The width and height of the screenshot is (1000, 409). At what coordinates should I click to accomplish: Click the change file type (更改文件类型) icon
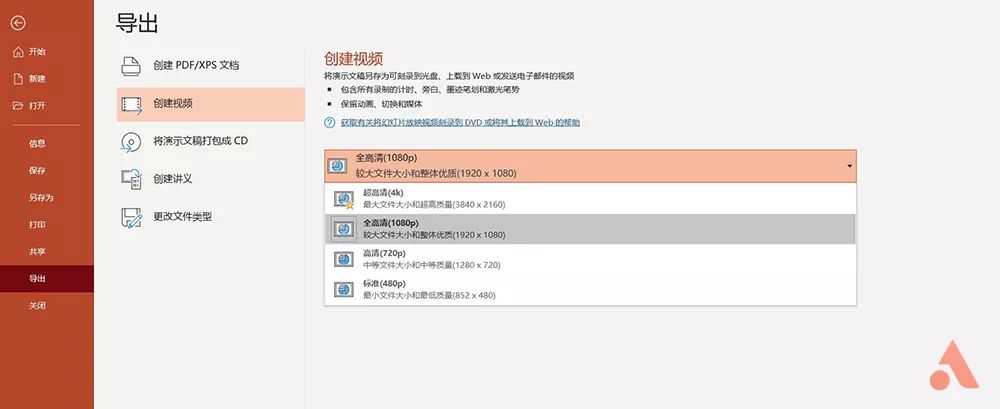[131, 218]
